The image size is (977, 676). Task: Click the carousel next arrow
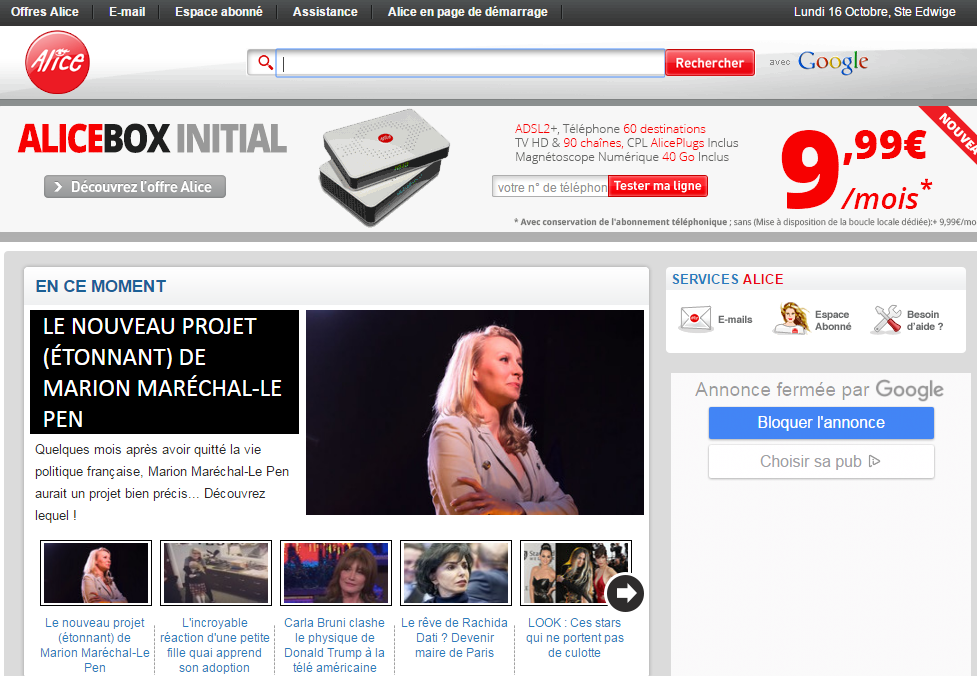625,593
